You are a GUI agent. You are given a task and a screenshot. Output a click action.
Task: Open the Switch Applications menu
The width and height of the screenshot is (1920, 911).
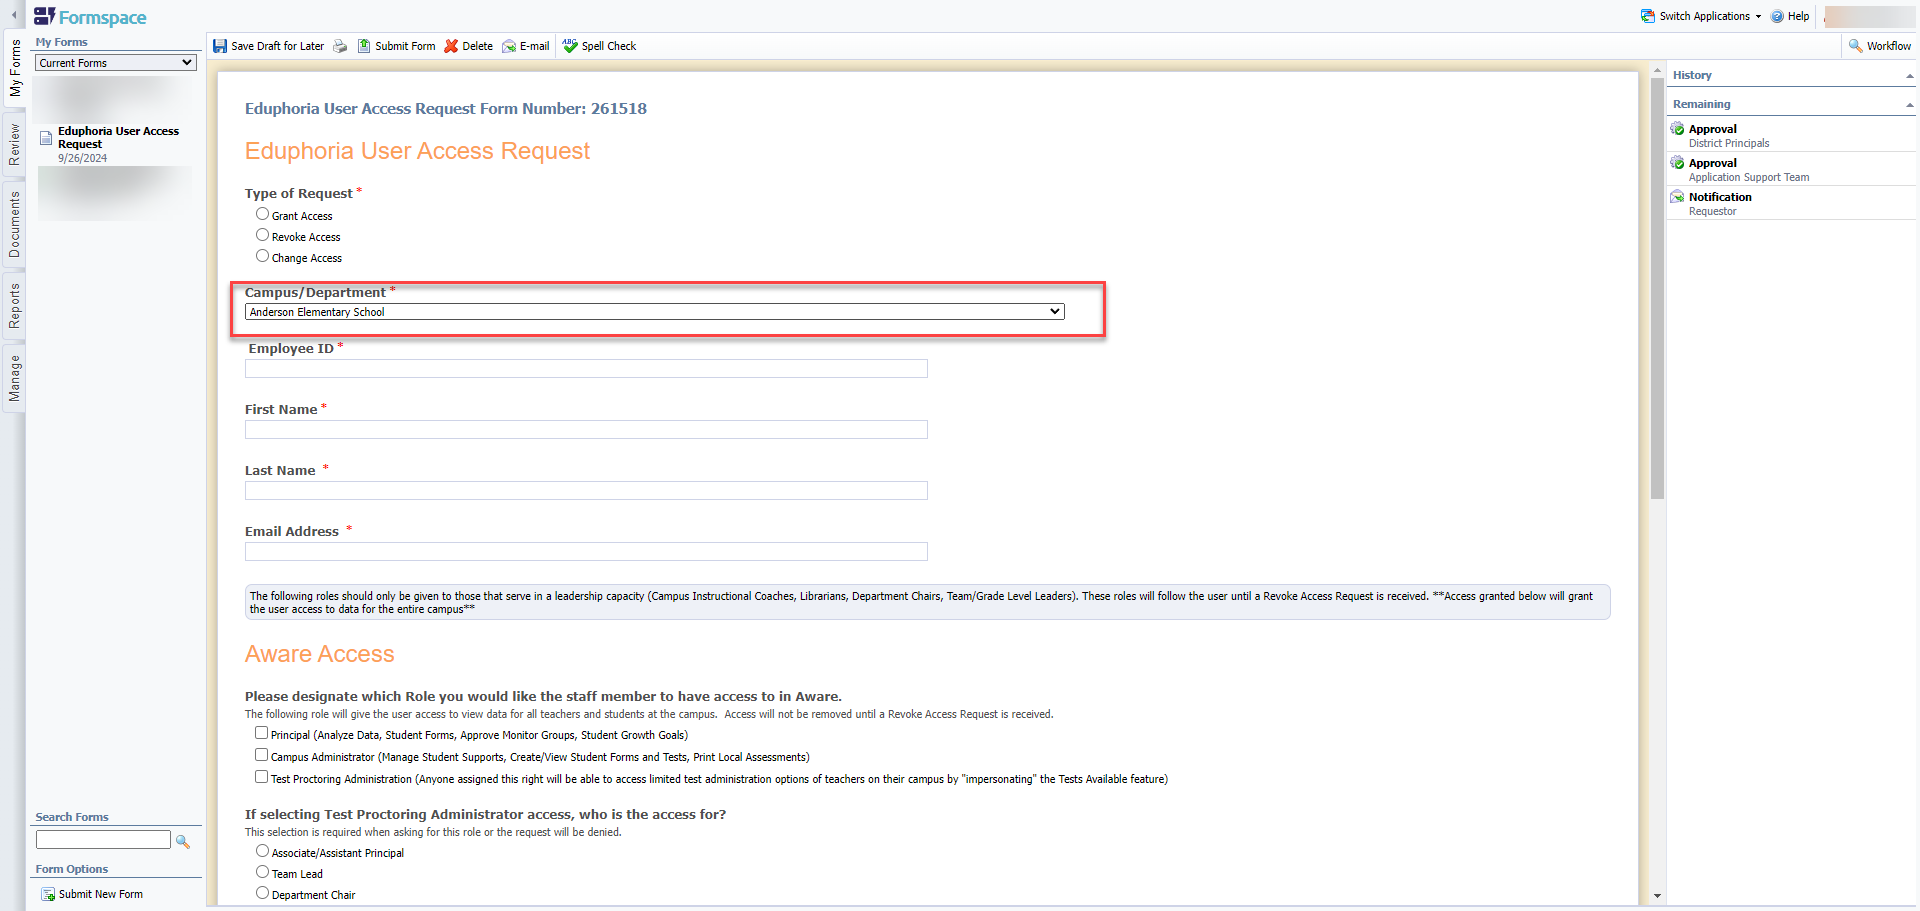click(1700, 16)
